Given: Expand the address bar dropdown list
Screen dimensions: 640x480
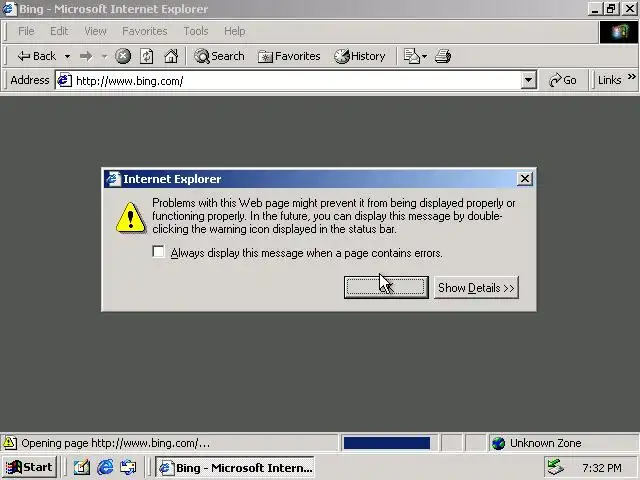Looking at the screenshot, I should pyautogui.click(x=528, y=80).
